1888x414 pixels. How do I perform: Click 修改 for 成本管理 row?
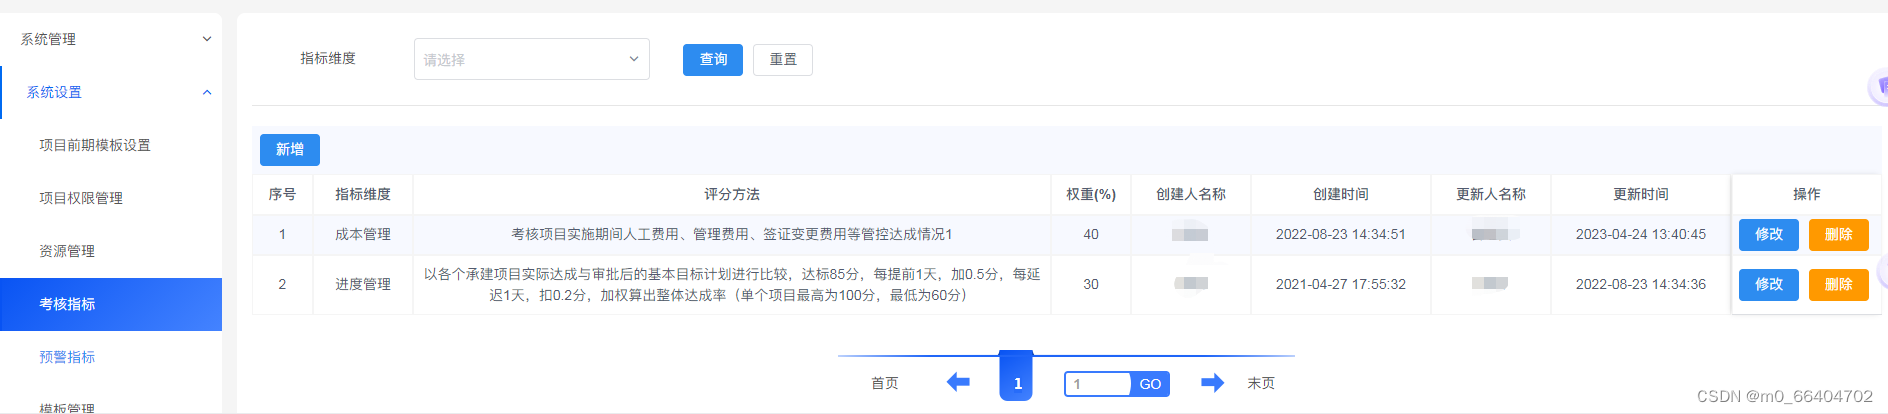pos(1769,234)
